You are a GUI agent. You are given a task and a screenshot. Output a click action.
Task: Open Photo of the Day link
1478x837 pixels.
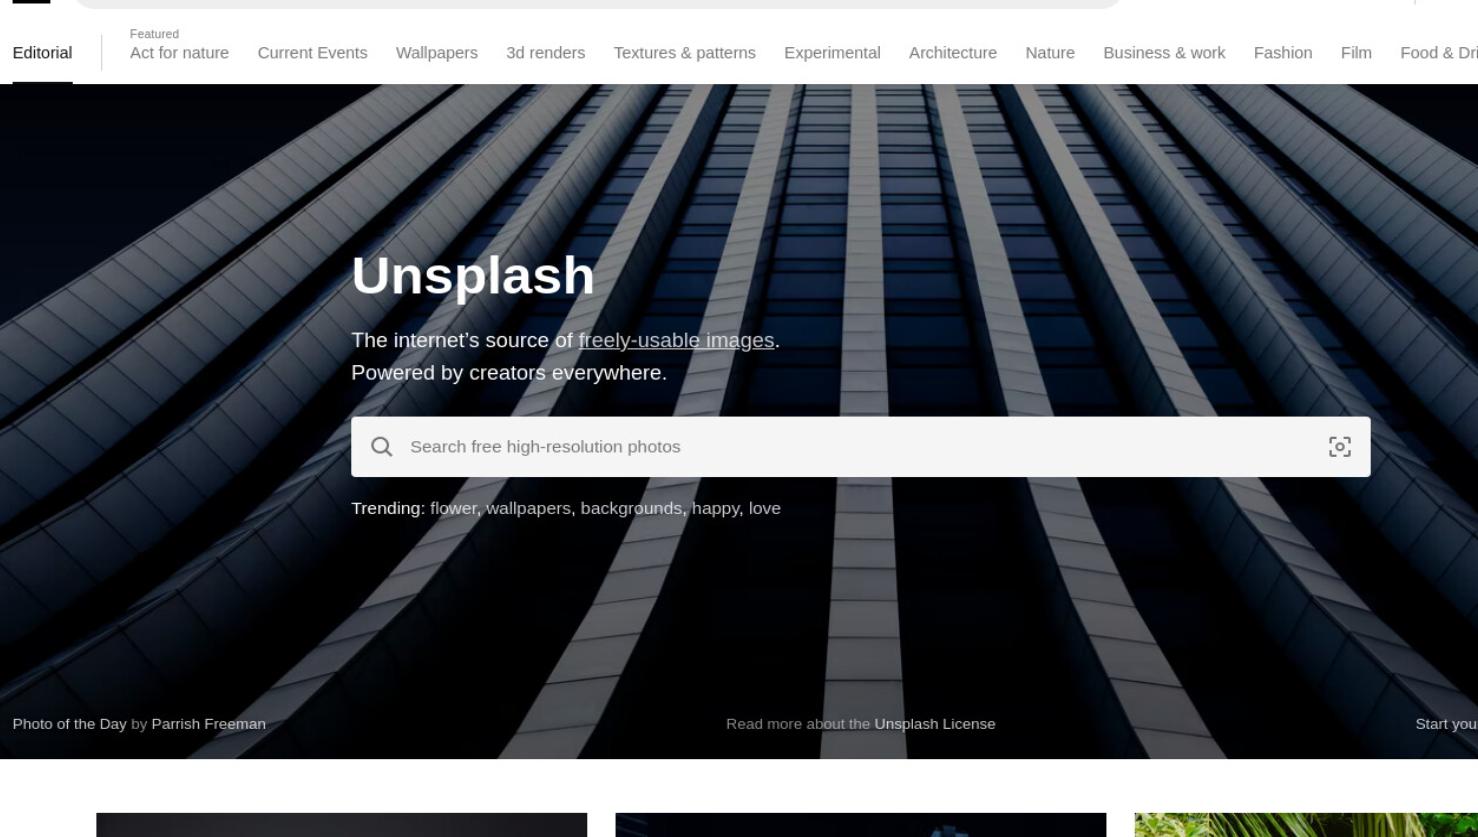[x=69, y=724]
